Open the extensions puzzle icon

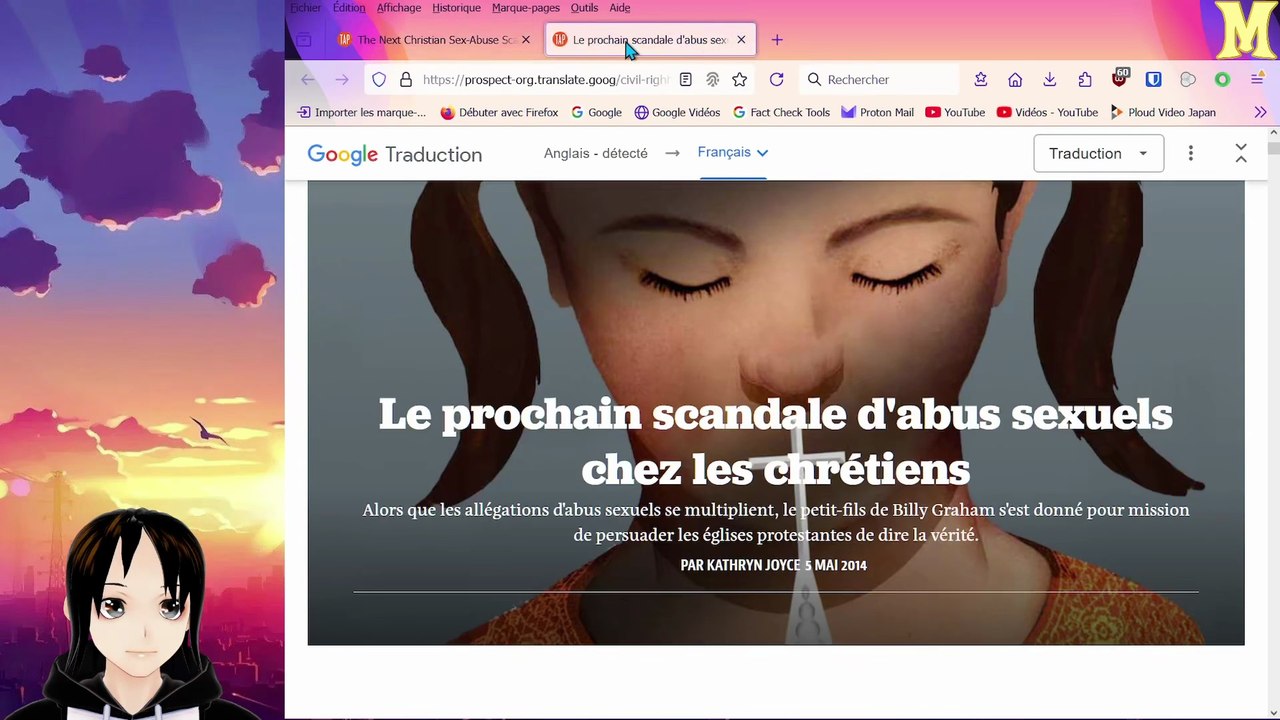pyautogui.click(x=1085, y=79)
